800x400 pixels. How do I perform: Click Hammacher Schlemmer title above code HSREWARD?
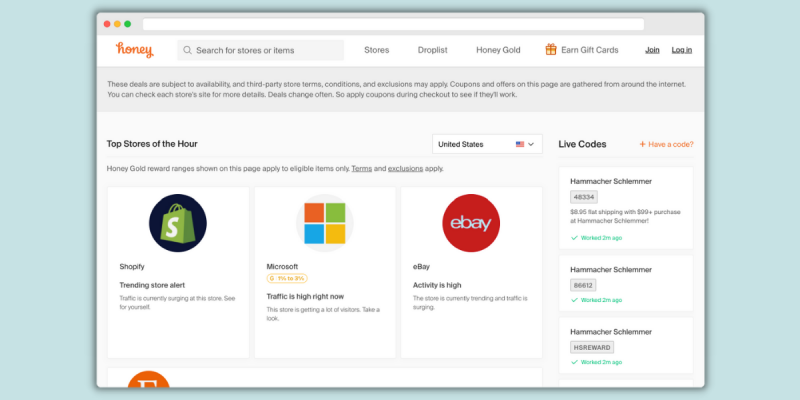point(611,332)
